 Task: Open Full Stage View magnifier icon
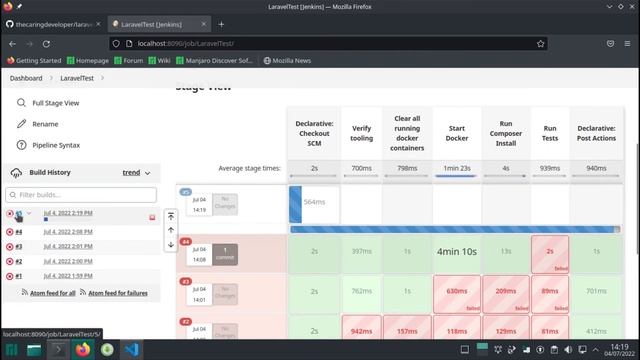pyautogui.click(x=21, y=103)
